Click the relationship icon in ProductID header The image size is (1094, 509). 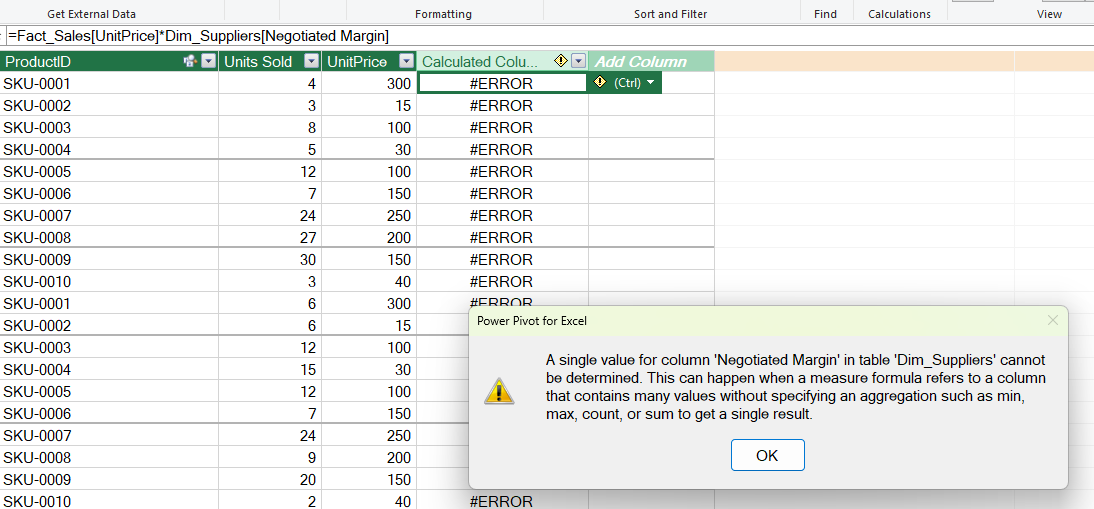pyautogui.click(x=190, y=61)
